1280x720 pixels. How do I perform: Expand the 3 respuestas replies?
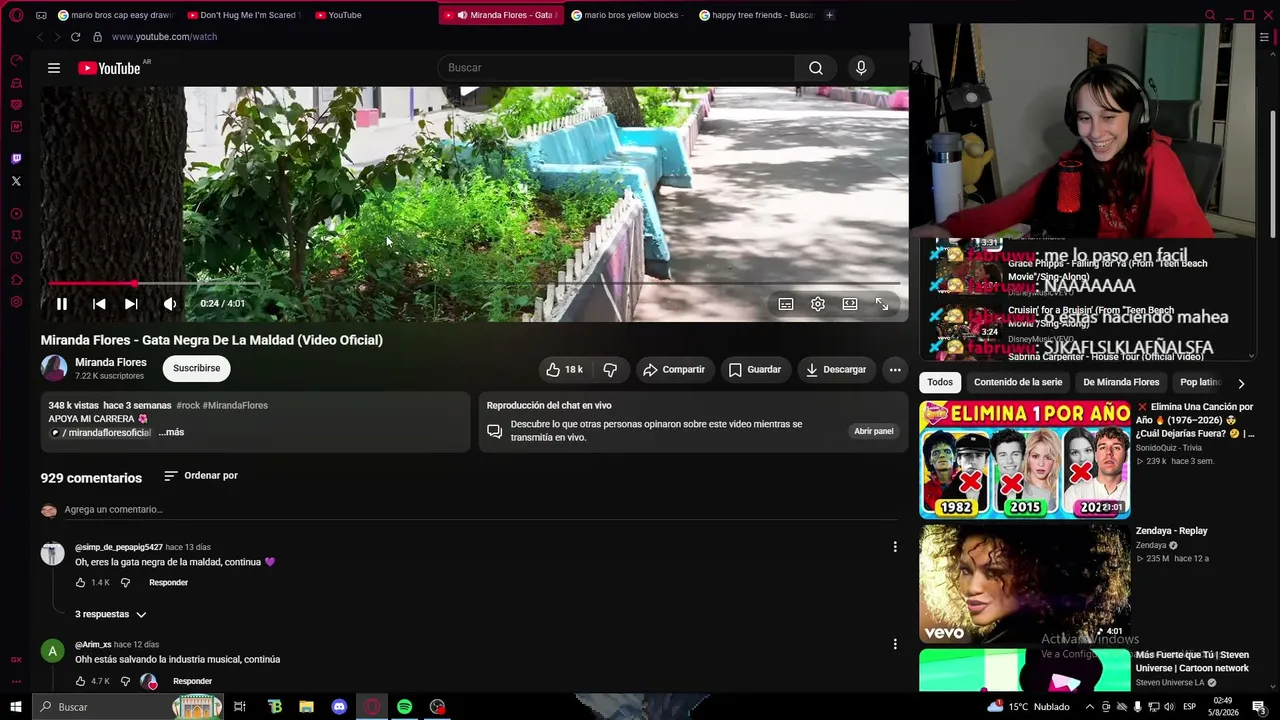(x=111, y=614)
